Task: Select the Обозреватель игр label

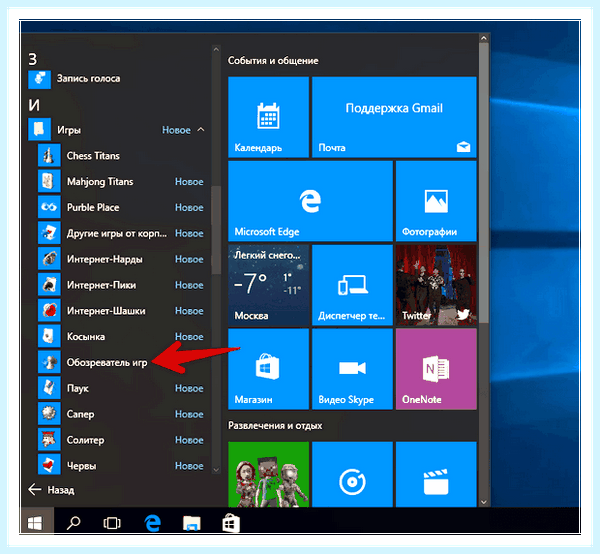Action: 107,363
